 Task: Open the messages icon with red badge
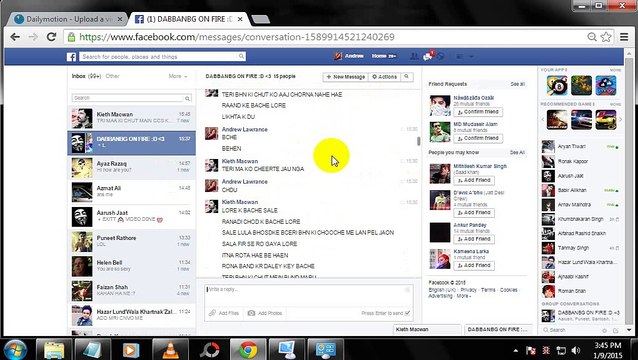(428, 56)
